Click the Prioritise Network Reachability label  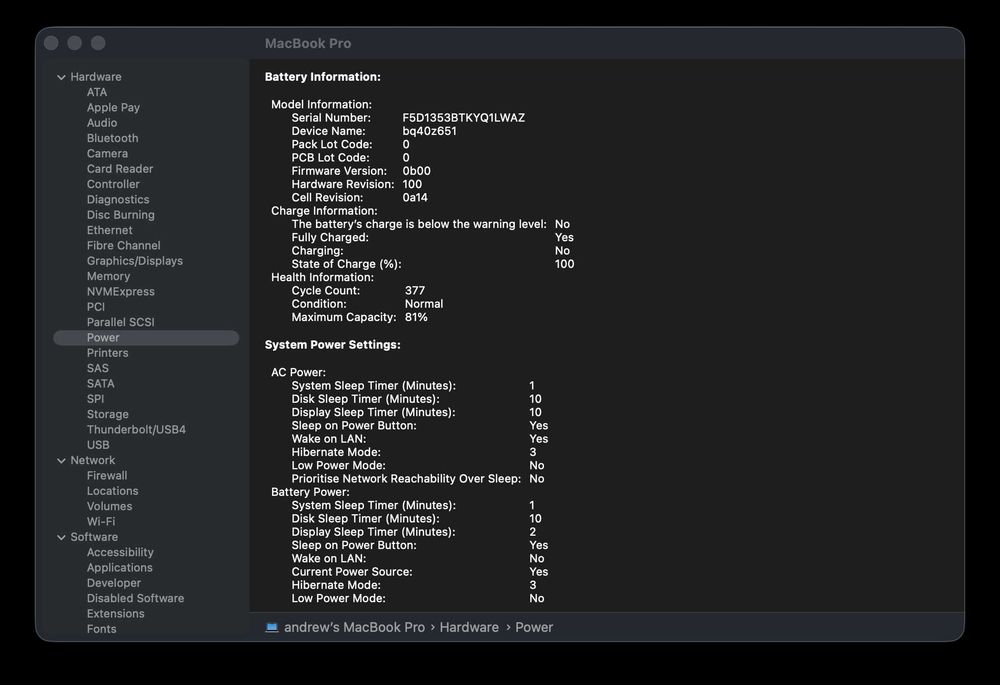pyautogui.click(x=406, y=478)
